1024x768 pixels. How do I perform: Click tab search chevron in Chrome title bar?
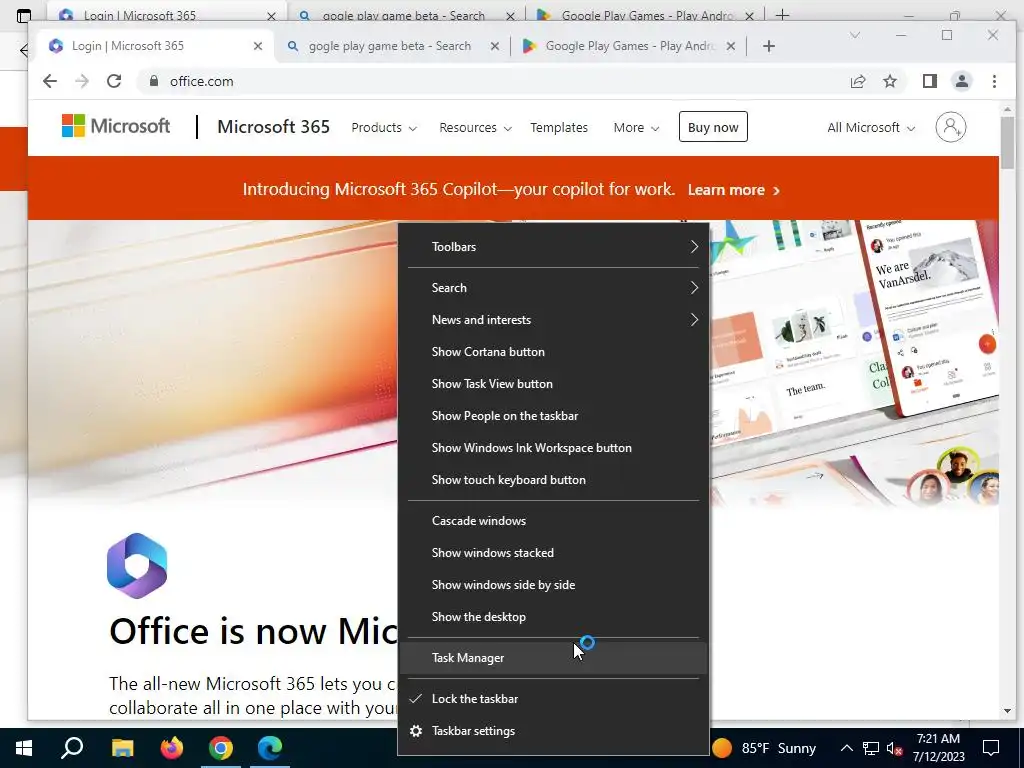pyautogui.click(x=854, y=35)
